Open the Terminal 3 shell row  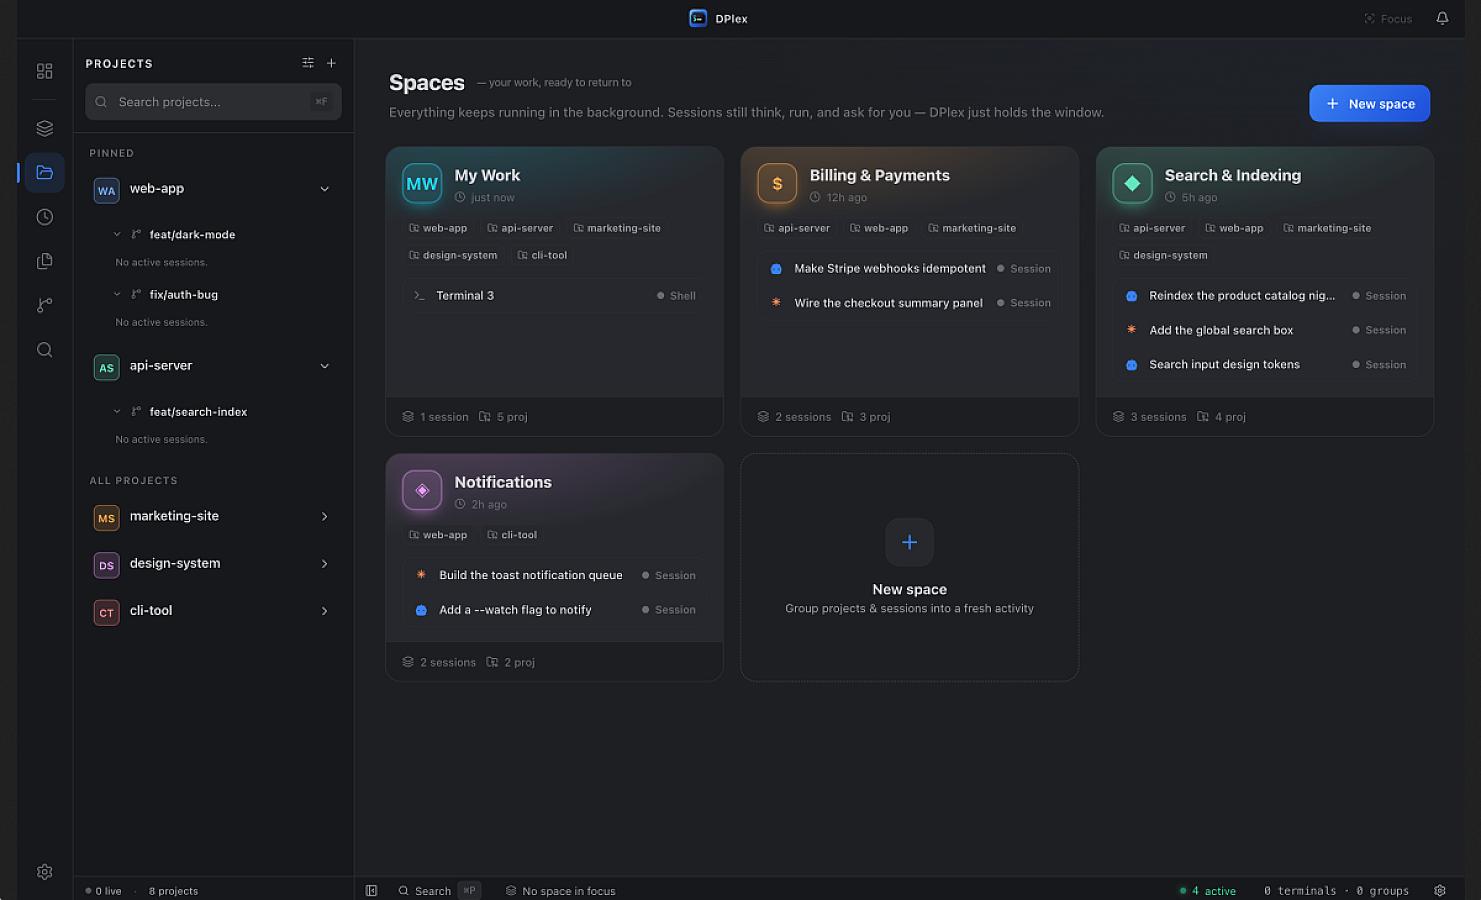(x=554, y=295)
